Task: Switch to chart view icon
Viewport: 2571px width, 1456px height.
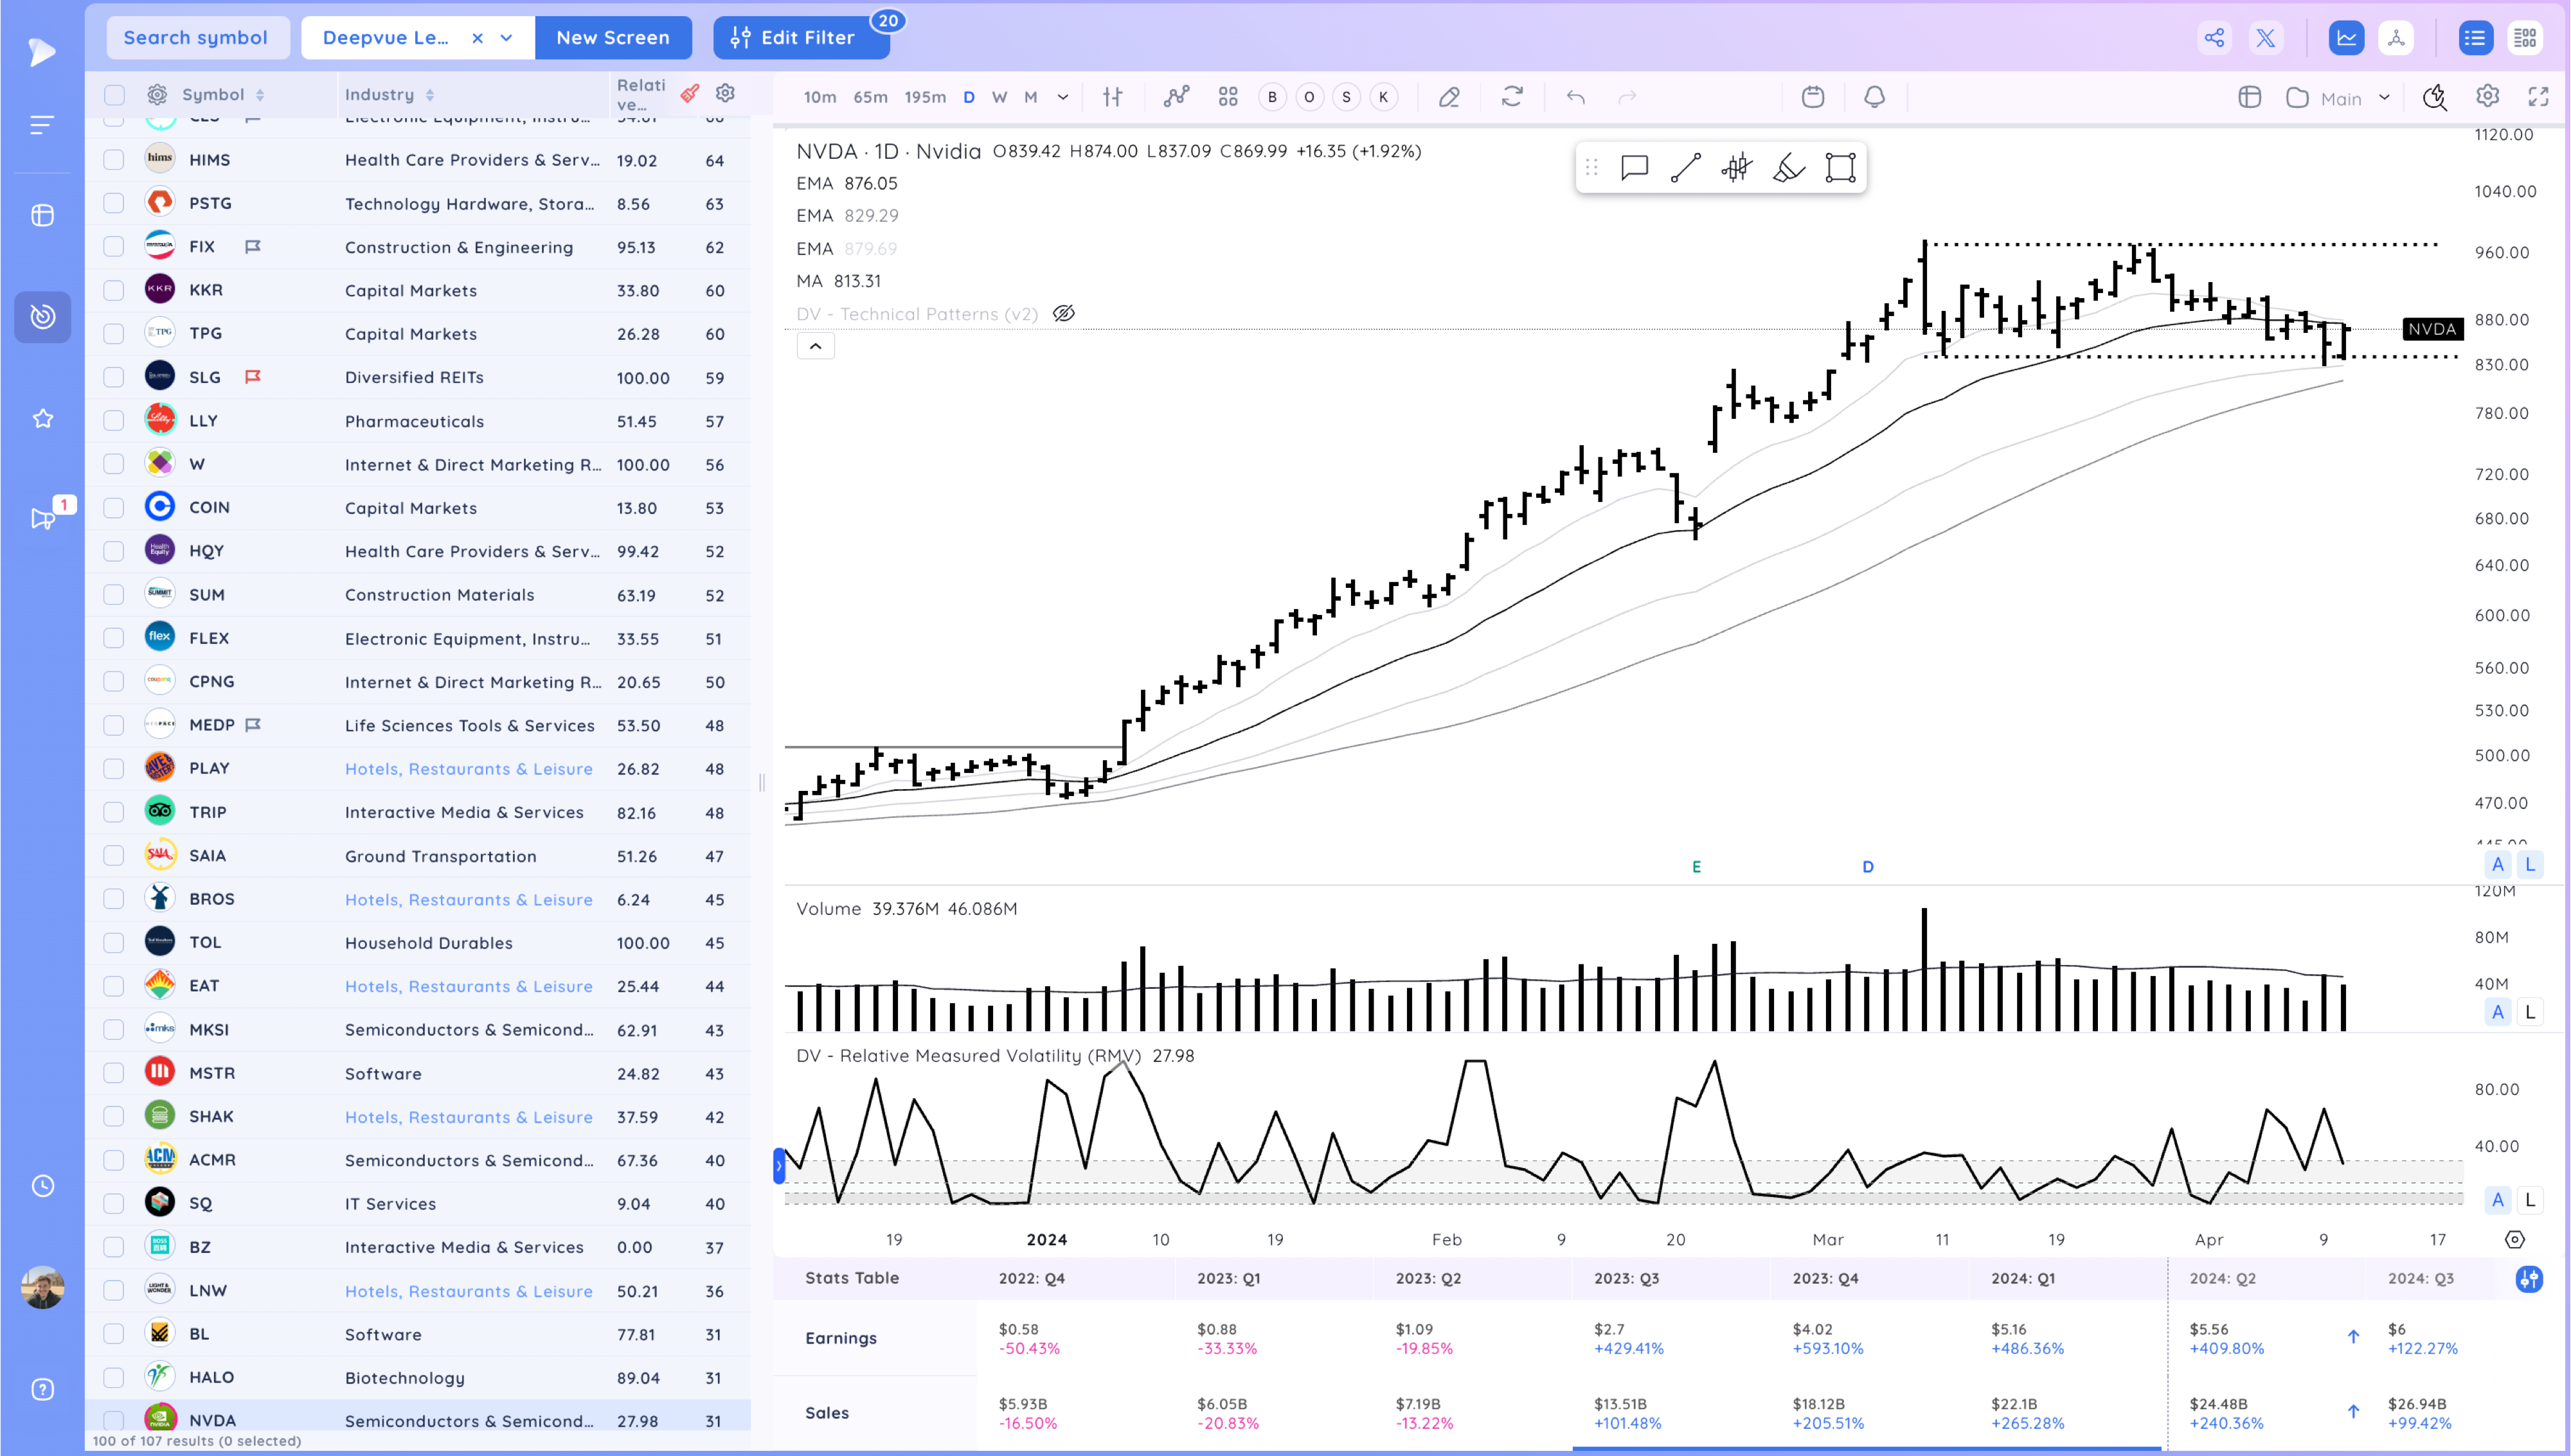Action: [2346, 38]
